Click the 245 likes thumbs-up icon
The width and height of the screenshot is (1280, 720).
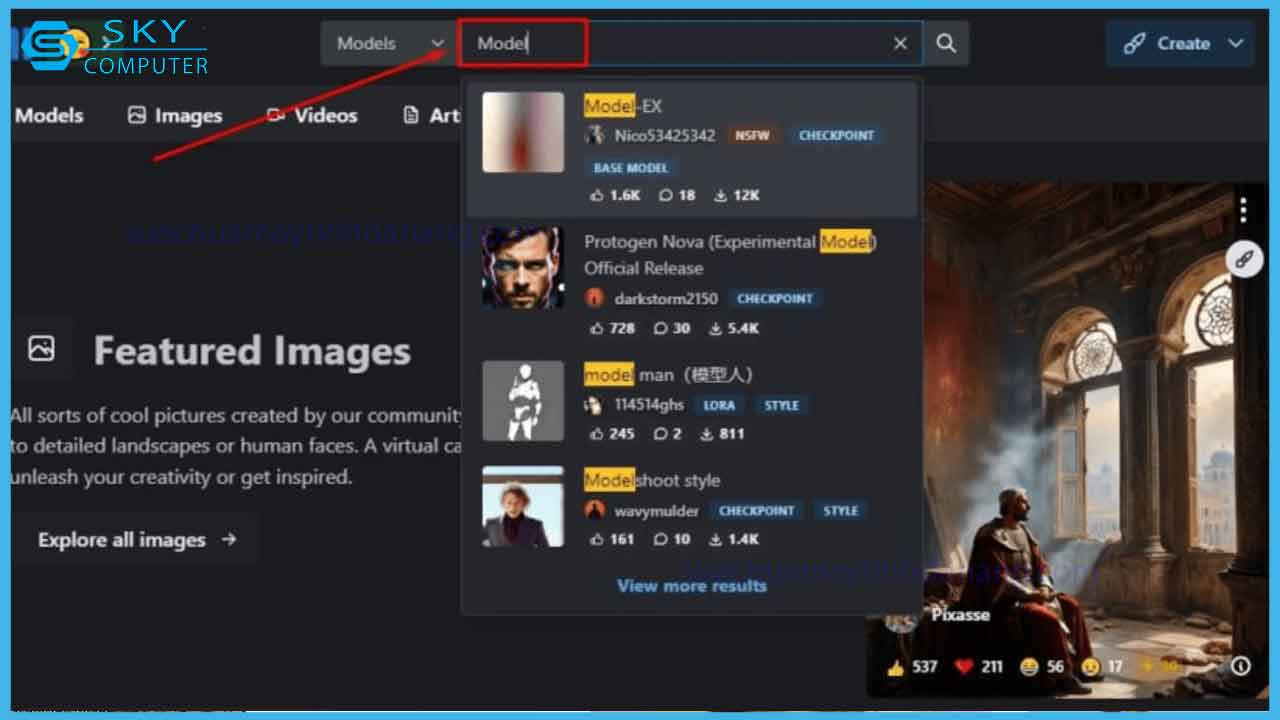(x=598, y=434)
